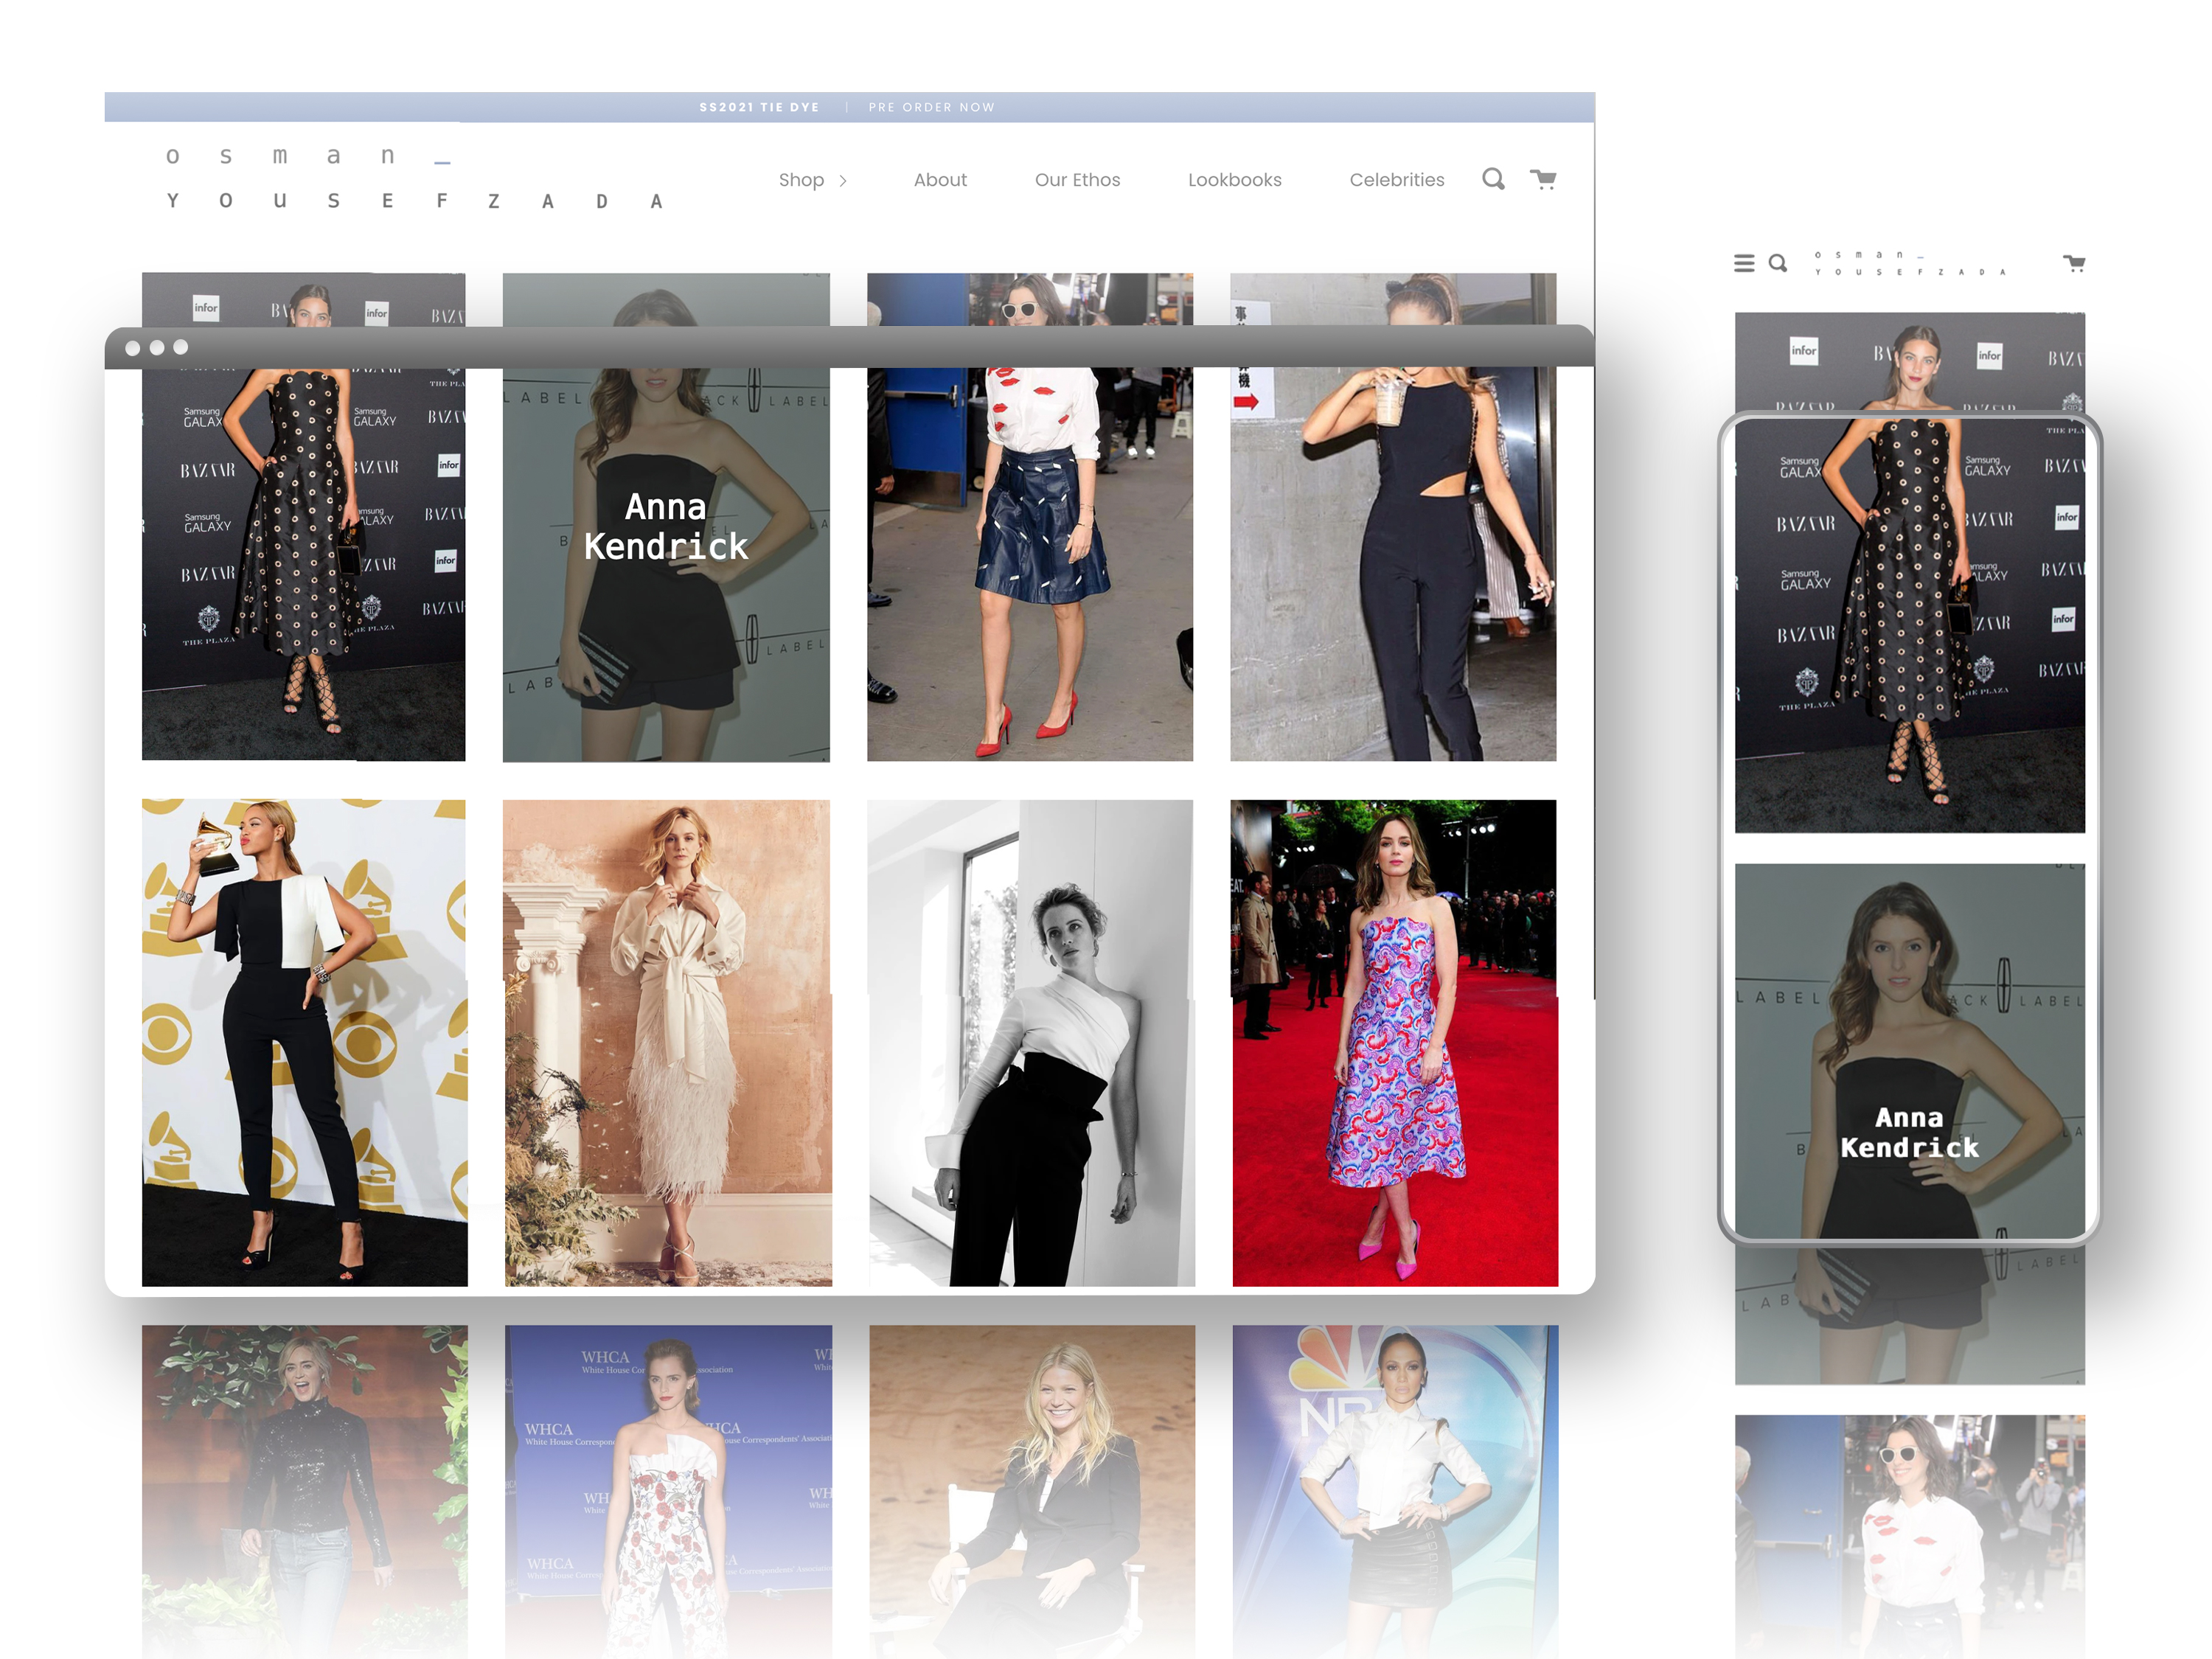Click the desktop search magnifier icon

pos(1492,179)
